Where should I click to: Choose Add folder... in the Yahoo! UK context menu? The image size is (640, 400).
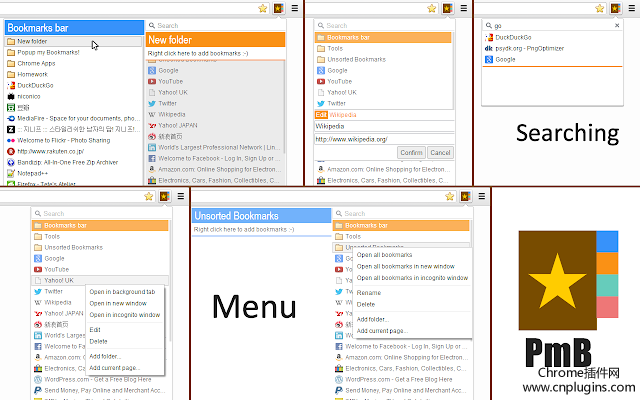(x=105, y=356)
